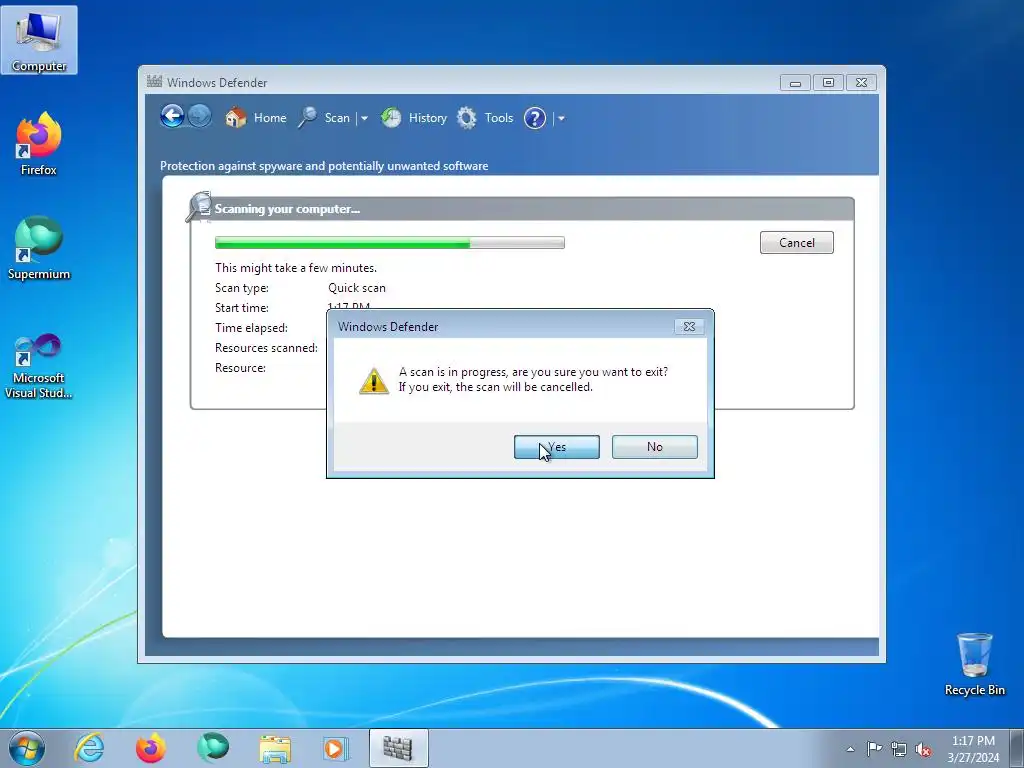Open Tools from the toolbar label
Screen dimensions: 1024x768
pyautogui.click(x=499, y=118)
